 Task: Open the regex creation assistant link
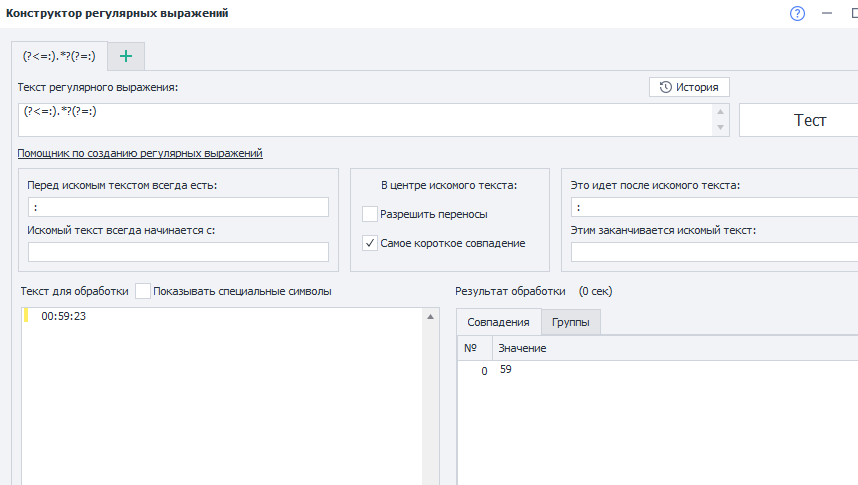pos(139,153)
